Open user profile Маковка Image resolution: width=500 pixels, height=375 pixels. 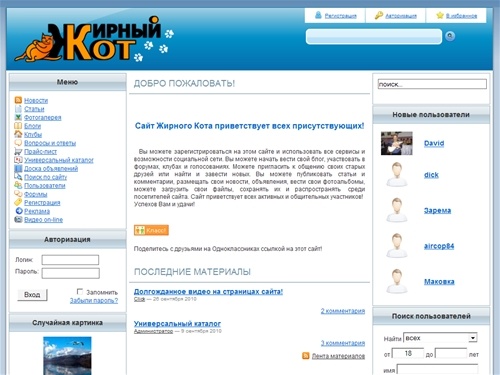pyautogui.click(x=439, y=282)
